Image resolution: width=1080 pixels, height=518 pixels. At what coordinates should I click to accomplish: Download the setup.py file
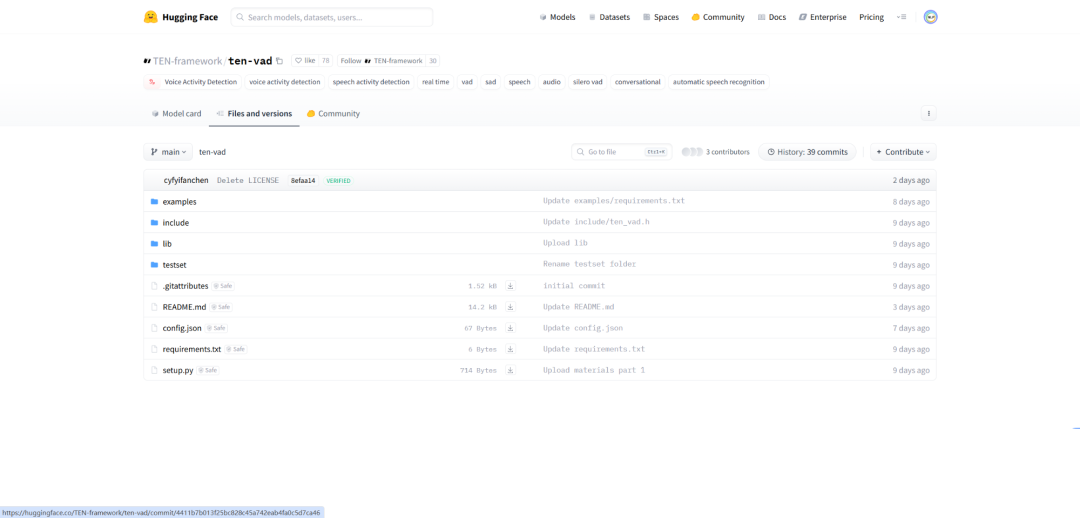[510, 370]
